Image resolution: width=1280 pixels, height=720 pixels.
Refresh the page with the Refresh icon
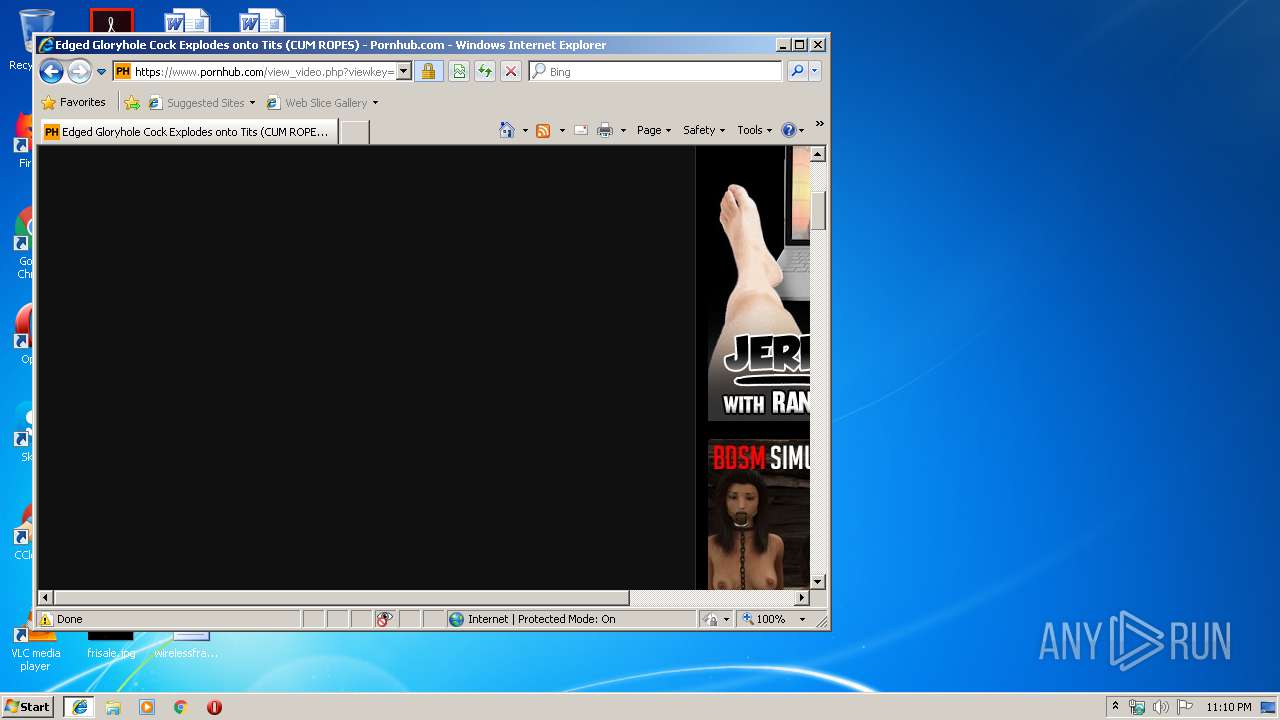(x=485, y=71)
